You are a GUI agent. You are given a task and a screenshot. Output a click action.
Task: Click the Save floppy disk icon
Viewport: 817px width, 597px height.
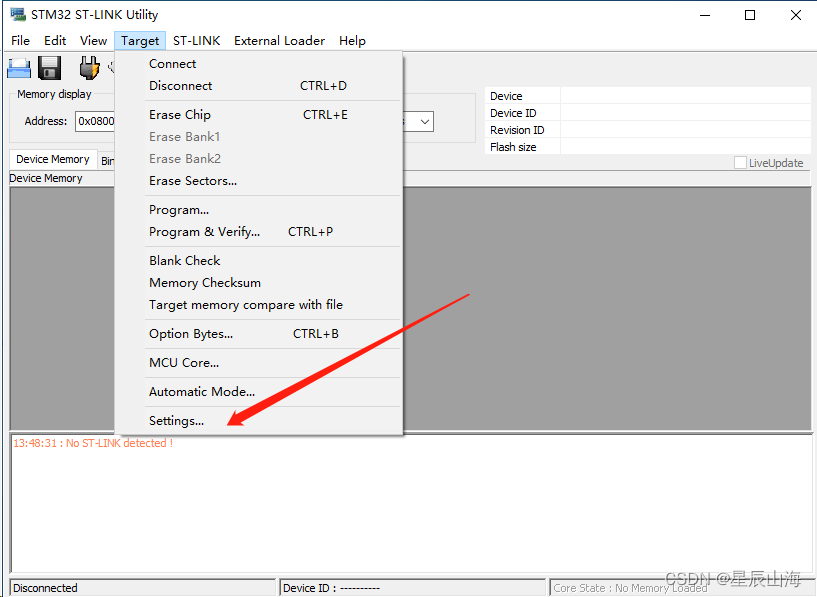pyautogui.click(x=49, y=68)
